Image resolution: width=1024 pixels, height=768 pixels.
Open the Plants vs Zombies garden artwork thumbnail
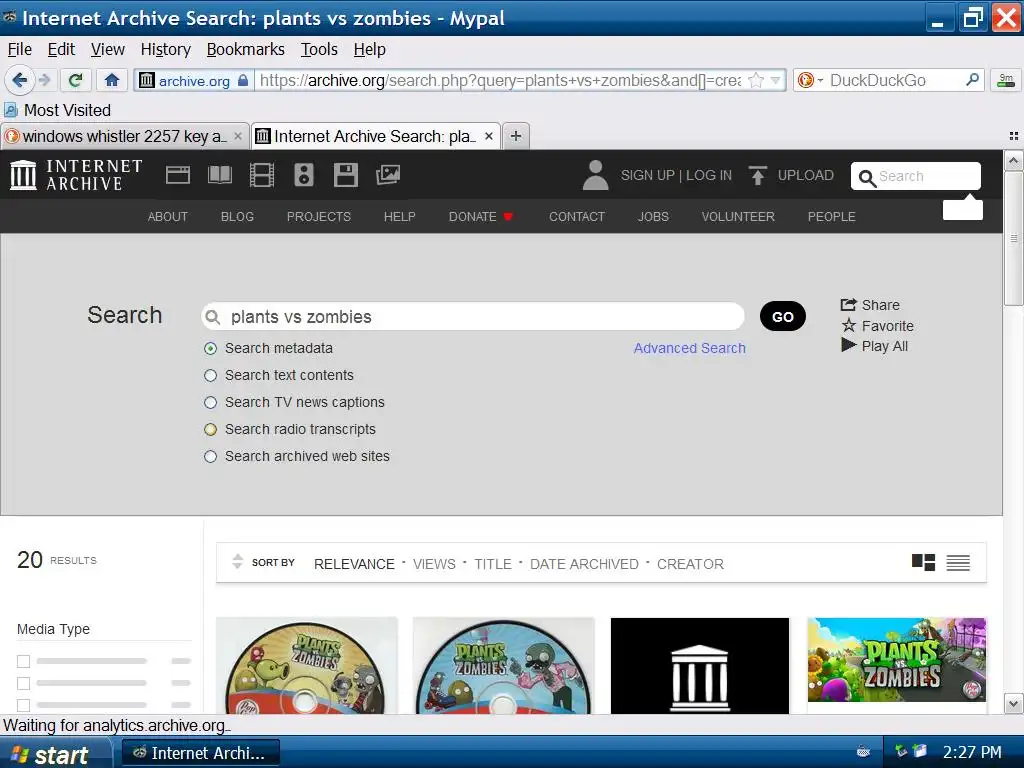point(897,660)
